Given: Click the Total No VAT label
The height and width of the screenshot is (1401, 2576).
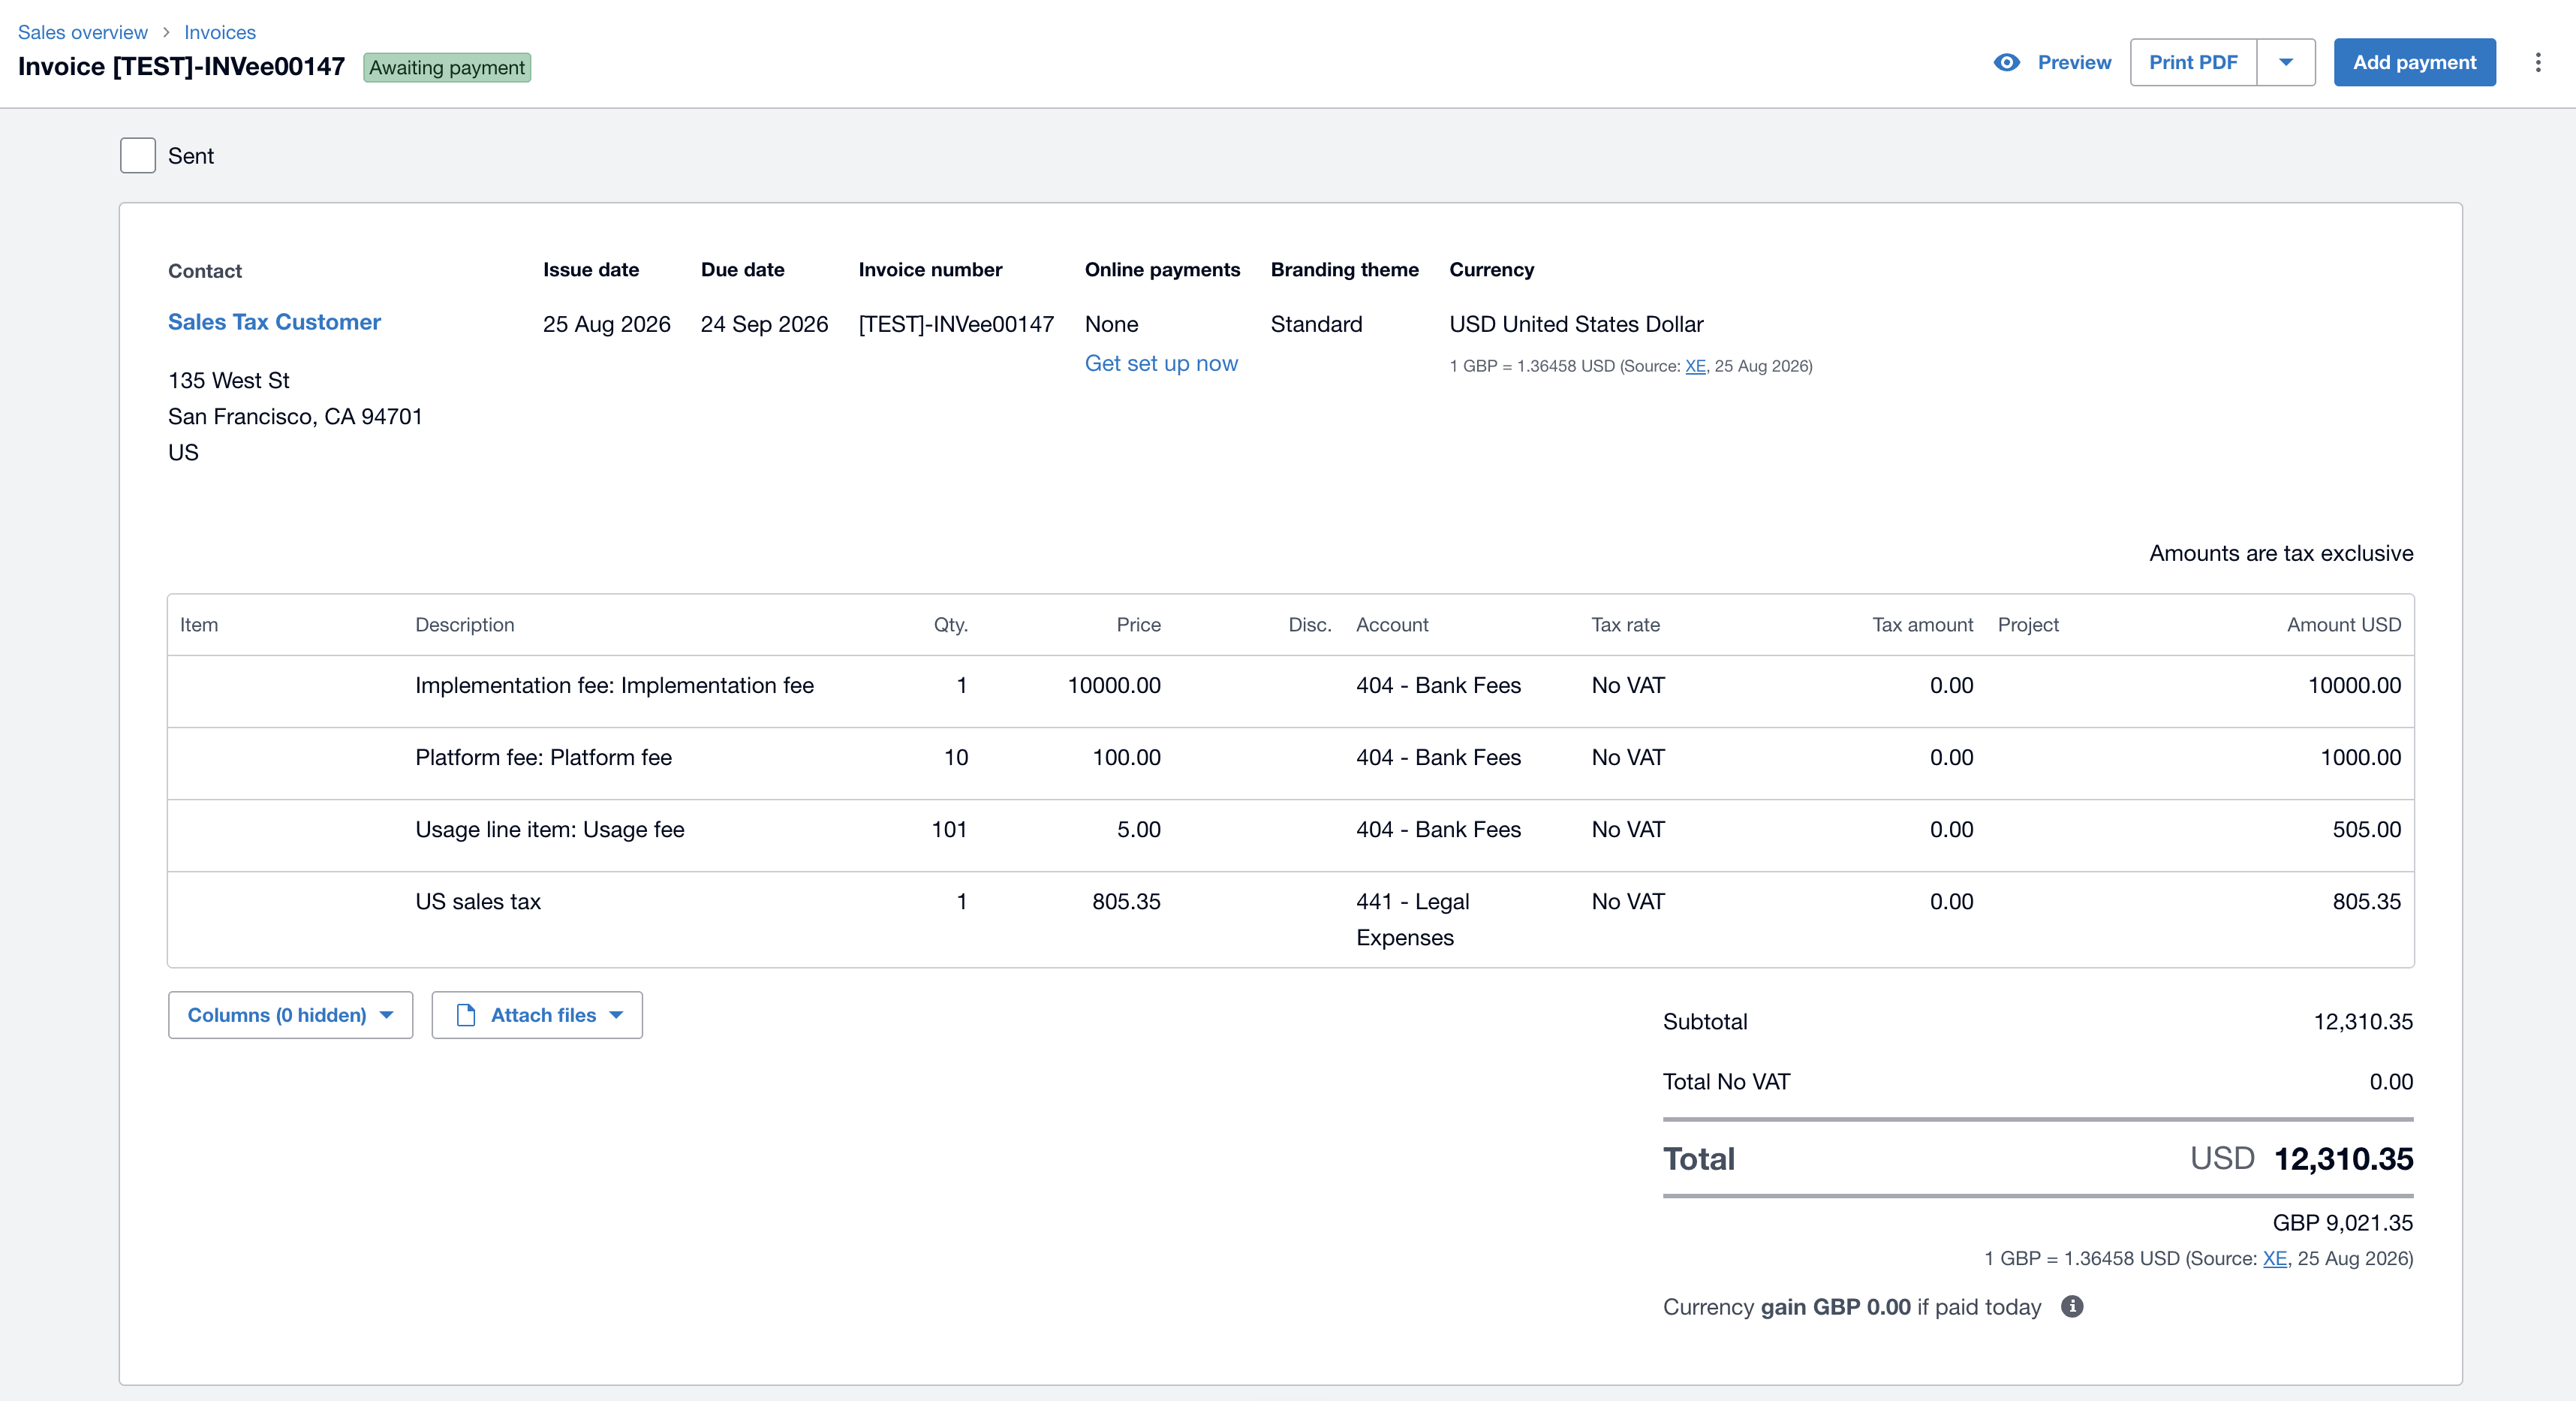Looking at the screenshot, I should click(1726, 1081).
